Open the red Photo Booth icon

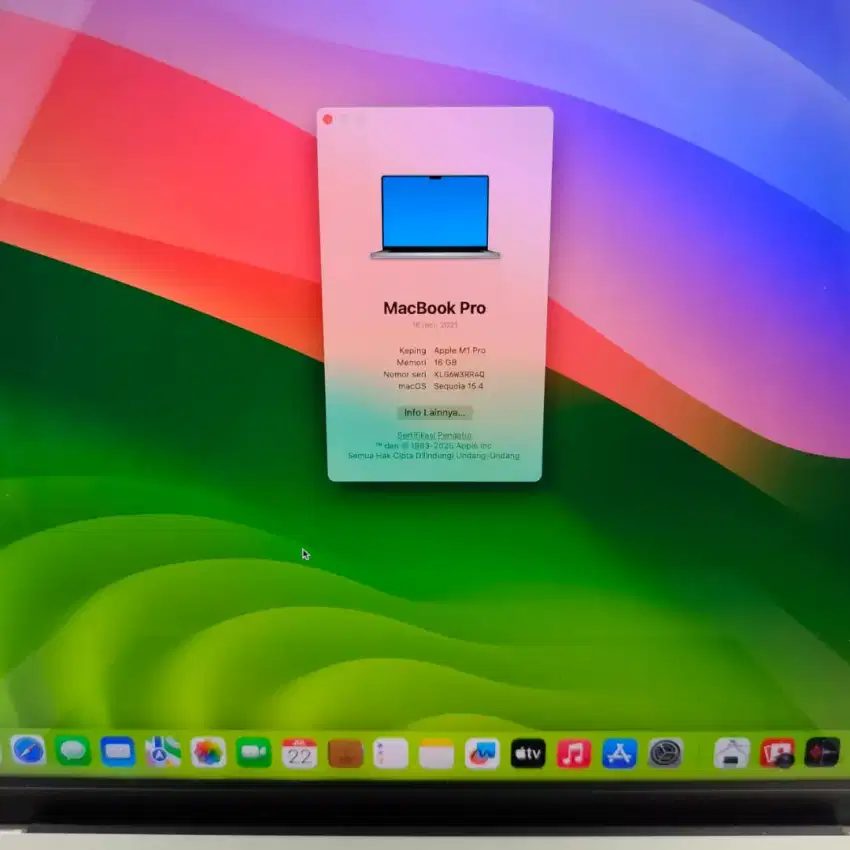tap(777, 752)
